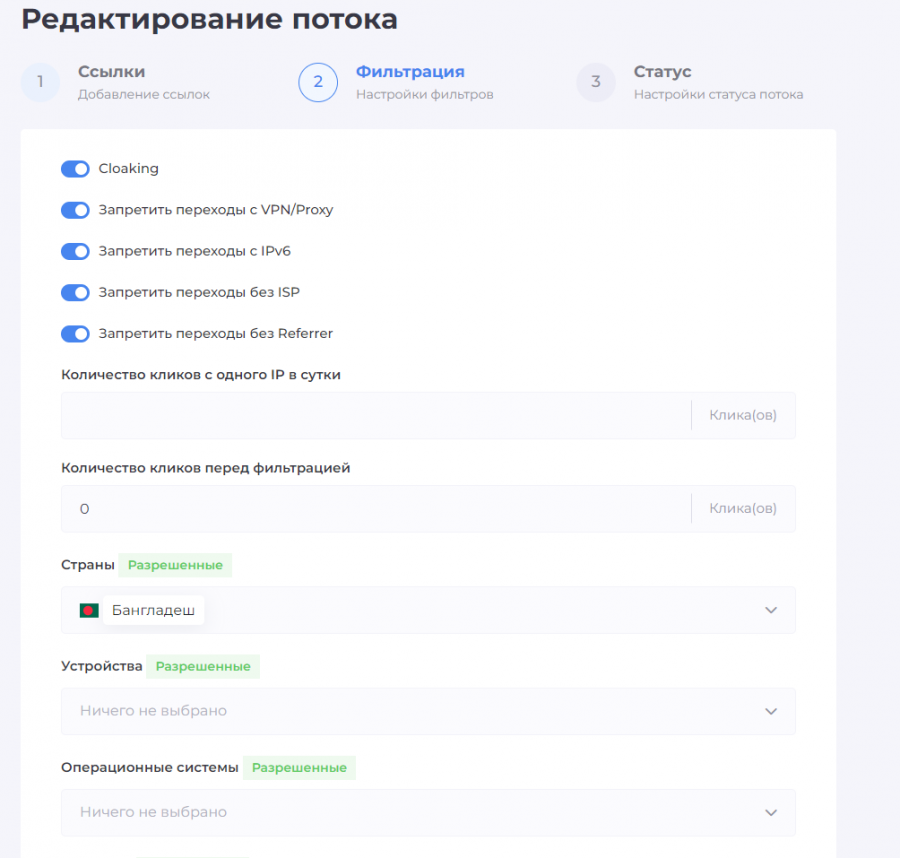Click the Cloaking label text

coord(129,169)
